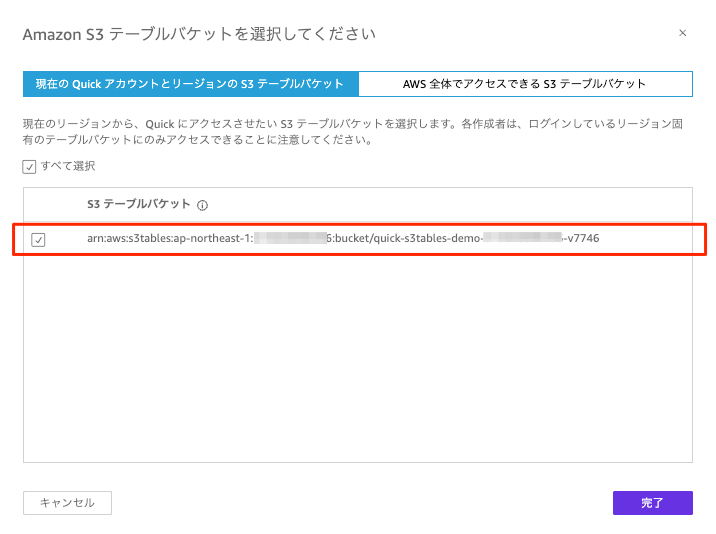This screenshot has width=716, height=534.
Task: Close the S3 table bucket dialog
Action: pos(682,33)
